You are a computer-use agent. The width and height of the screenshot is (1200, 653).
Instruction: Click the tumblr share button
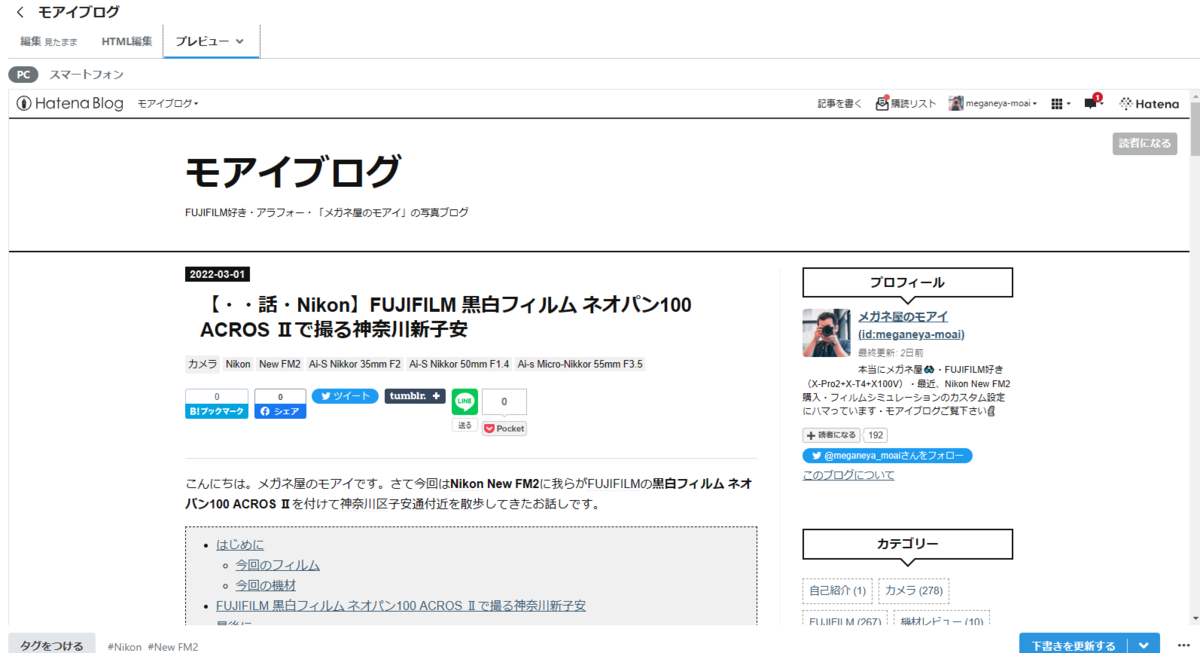coord(415,396)
